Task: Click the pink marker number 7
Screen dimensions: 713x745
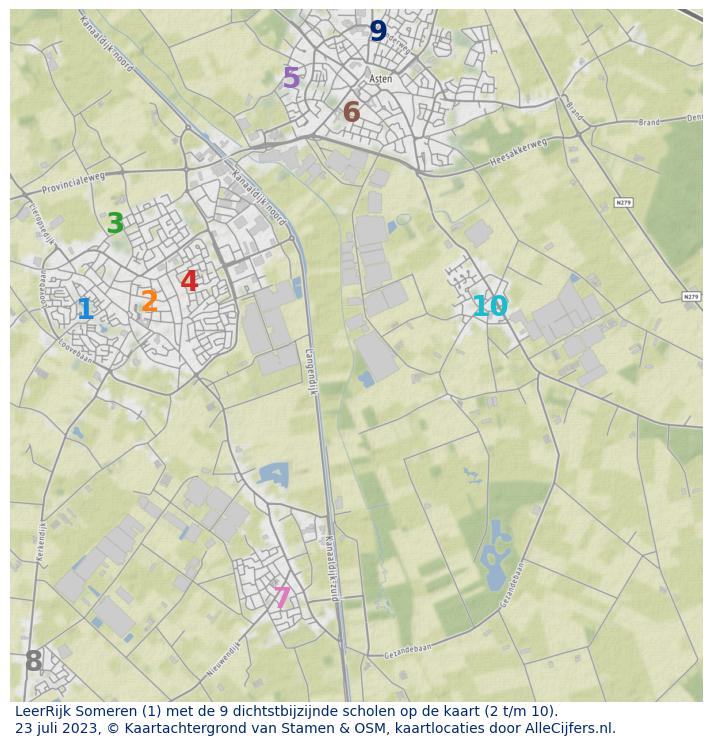Action: pos(282,598)
